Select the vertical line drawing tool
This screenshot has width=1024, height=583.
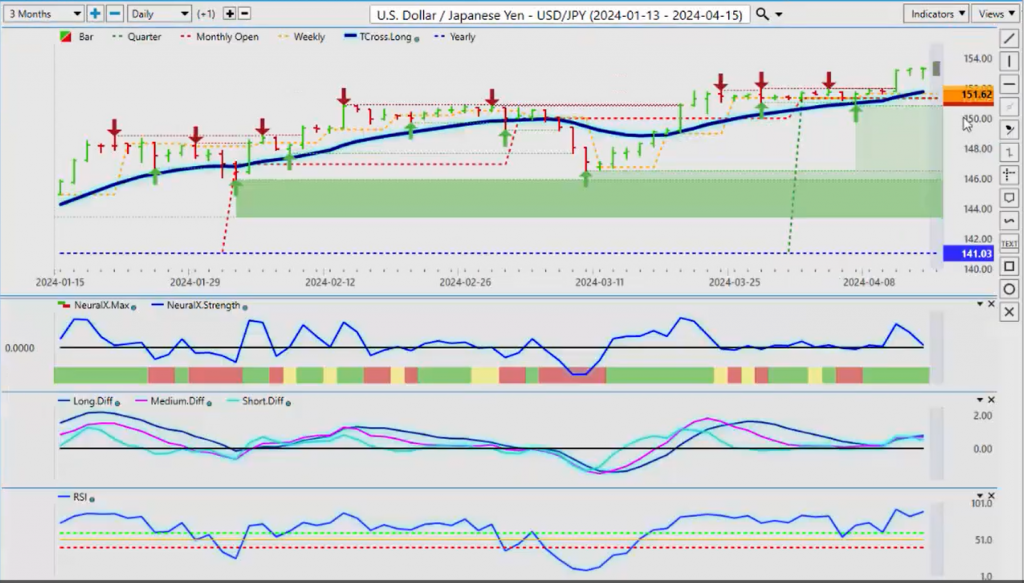click(1009, 61)
